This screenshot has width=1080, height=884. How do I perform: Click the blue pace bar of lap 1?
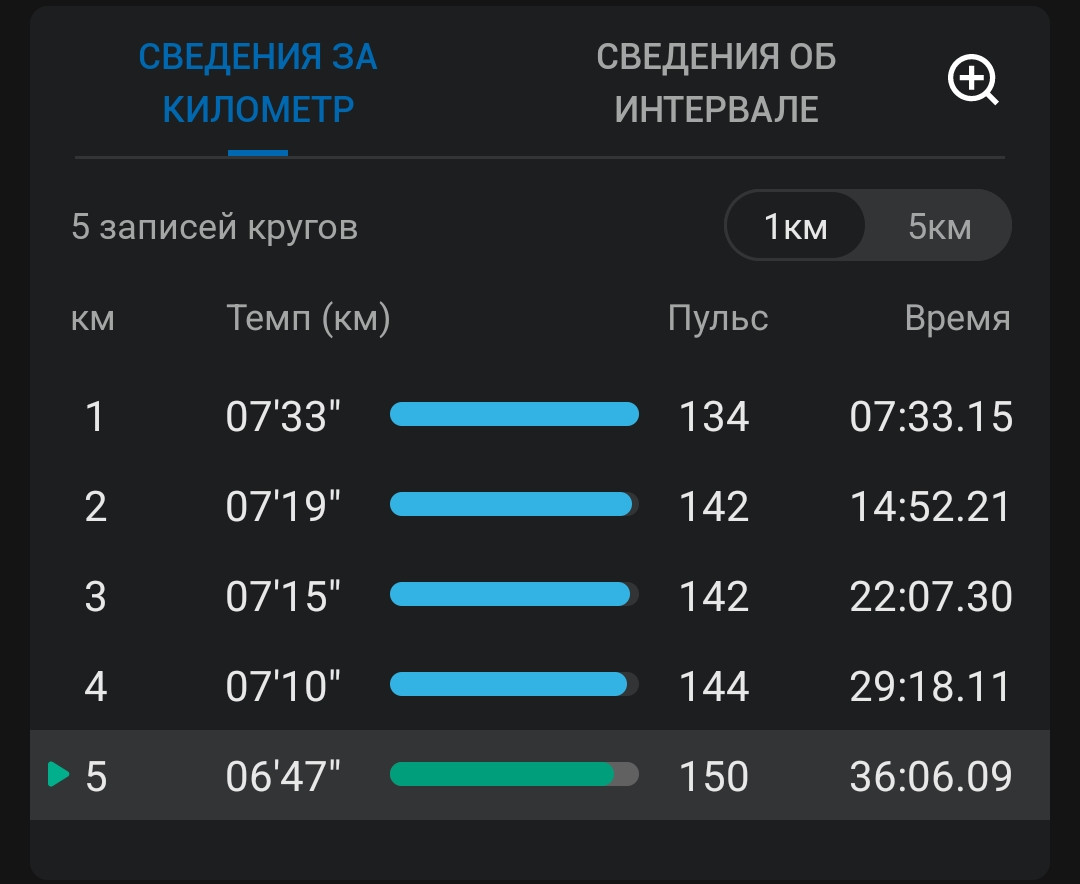pyautogui.click(x=514, y=414)
